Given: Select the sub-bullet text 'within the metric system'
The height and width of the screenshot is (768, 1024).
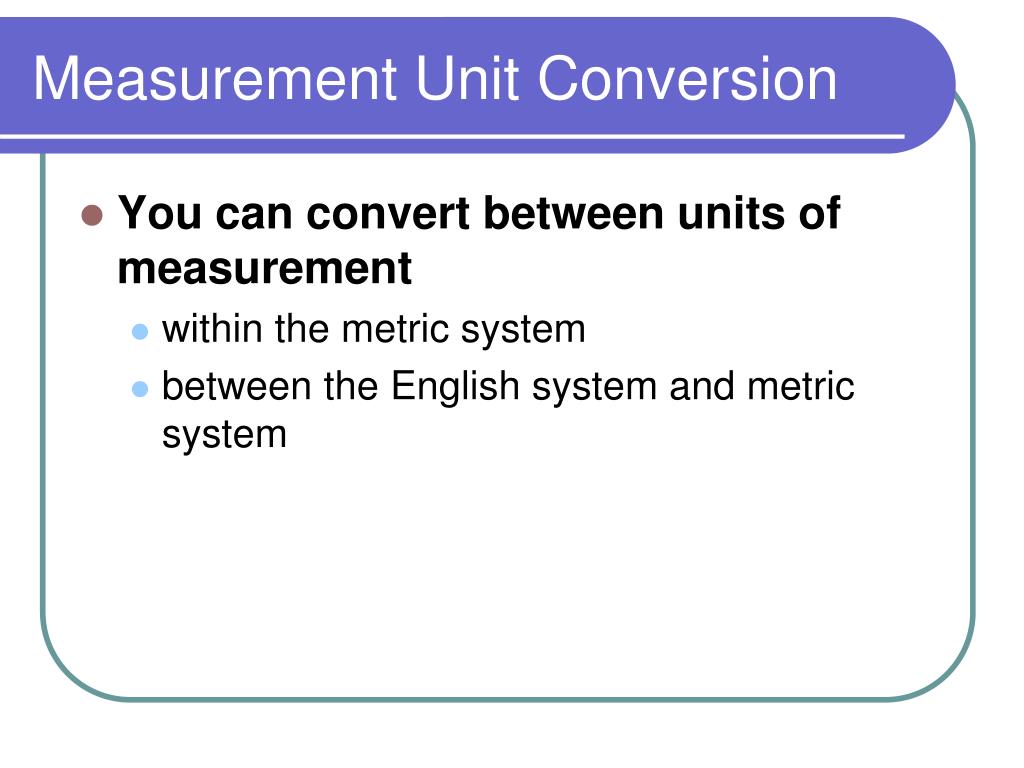Looking at the screenshot, I should pos(374,328).
